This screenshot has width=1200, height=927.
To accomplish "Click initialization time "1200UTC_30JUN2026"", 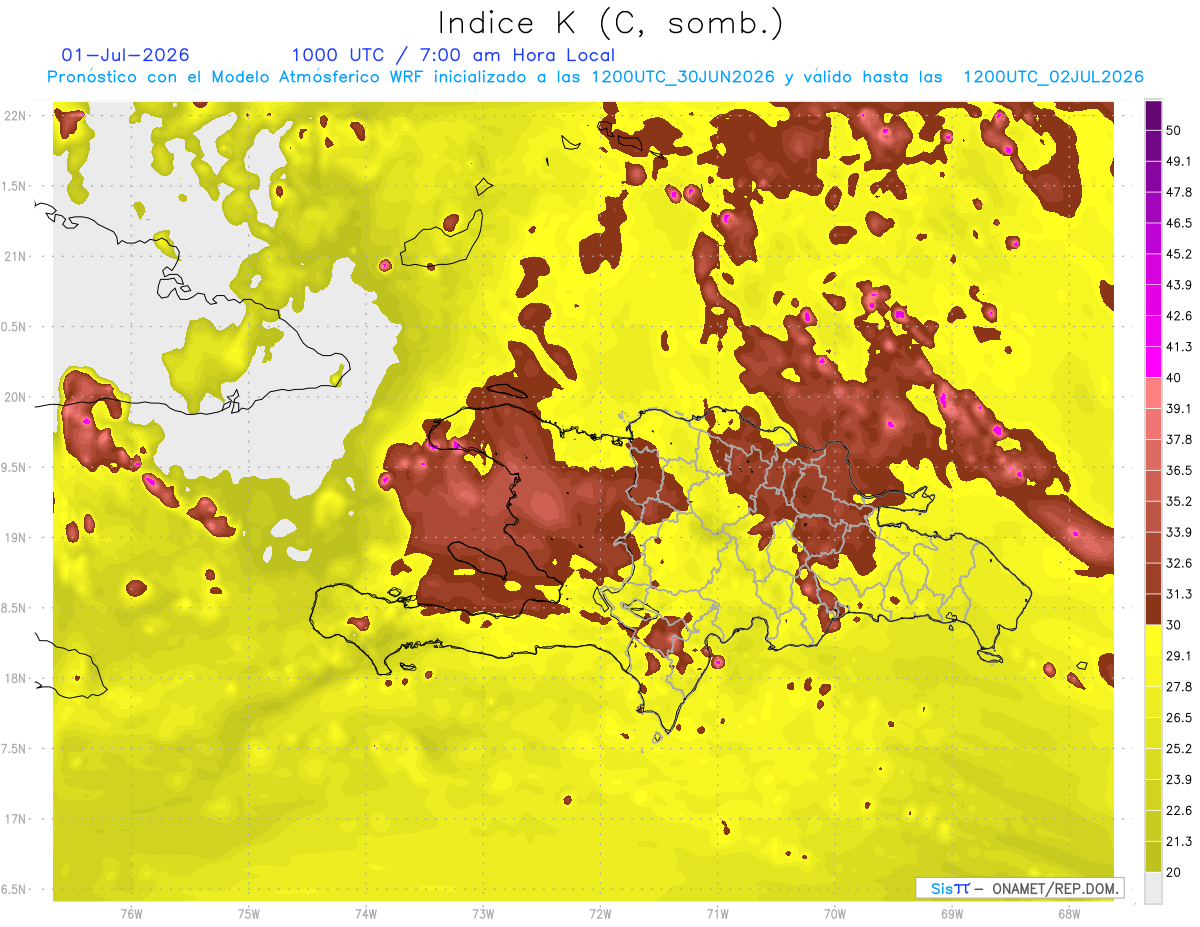I will [682, 77].
